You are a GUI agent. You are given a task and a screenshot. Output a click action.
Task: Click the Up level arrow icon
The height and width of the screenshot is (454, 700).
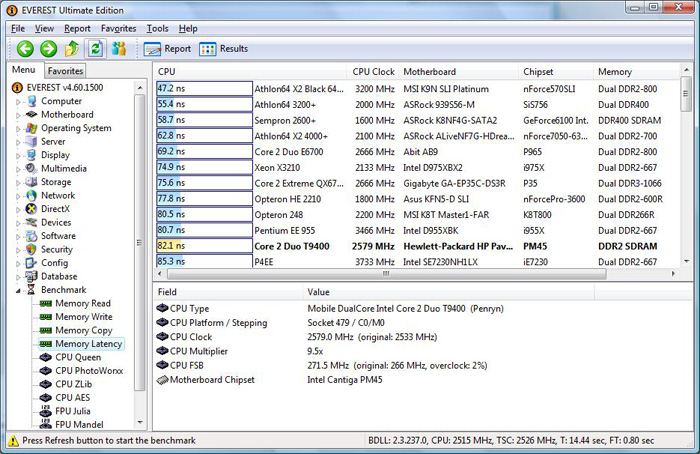pos(72,49)
